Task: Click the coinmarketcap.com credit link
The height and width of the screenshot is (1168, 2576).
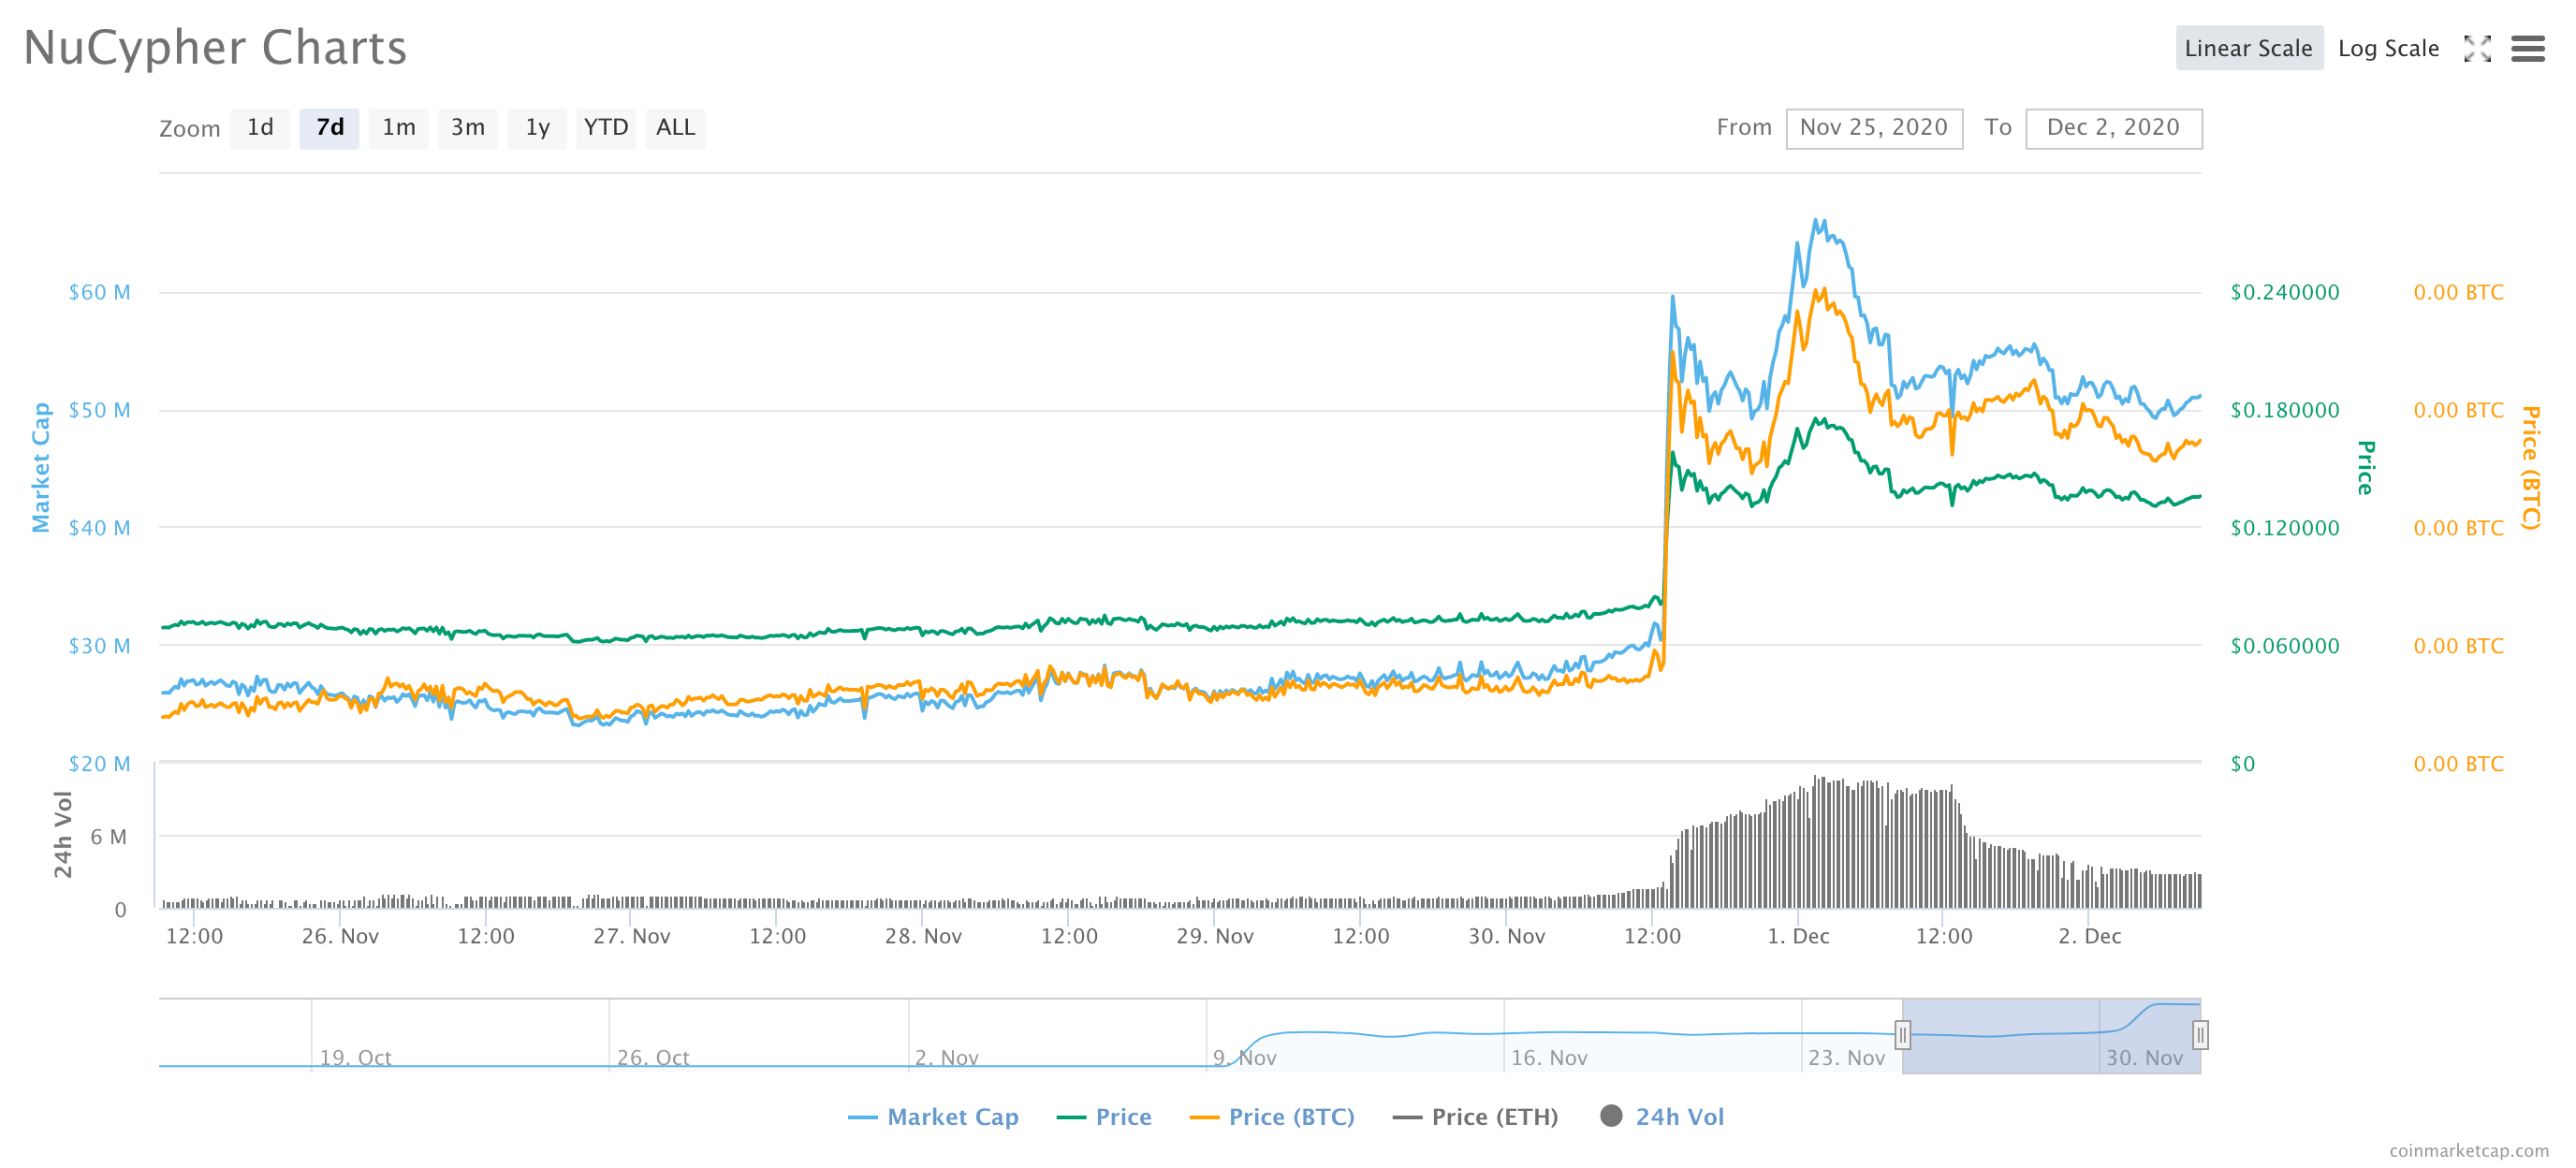Action: tap(2468, 1150)
